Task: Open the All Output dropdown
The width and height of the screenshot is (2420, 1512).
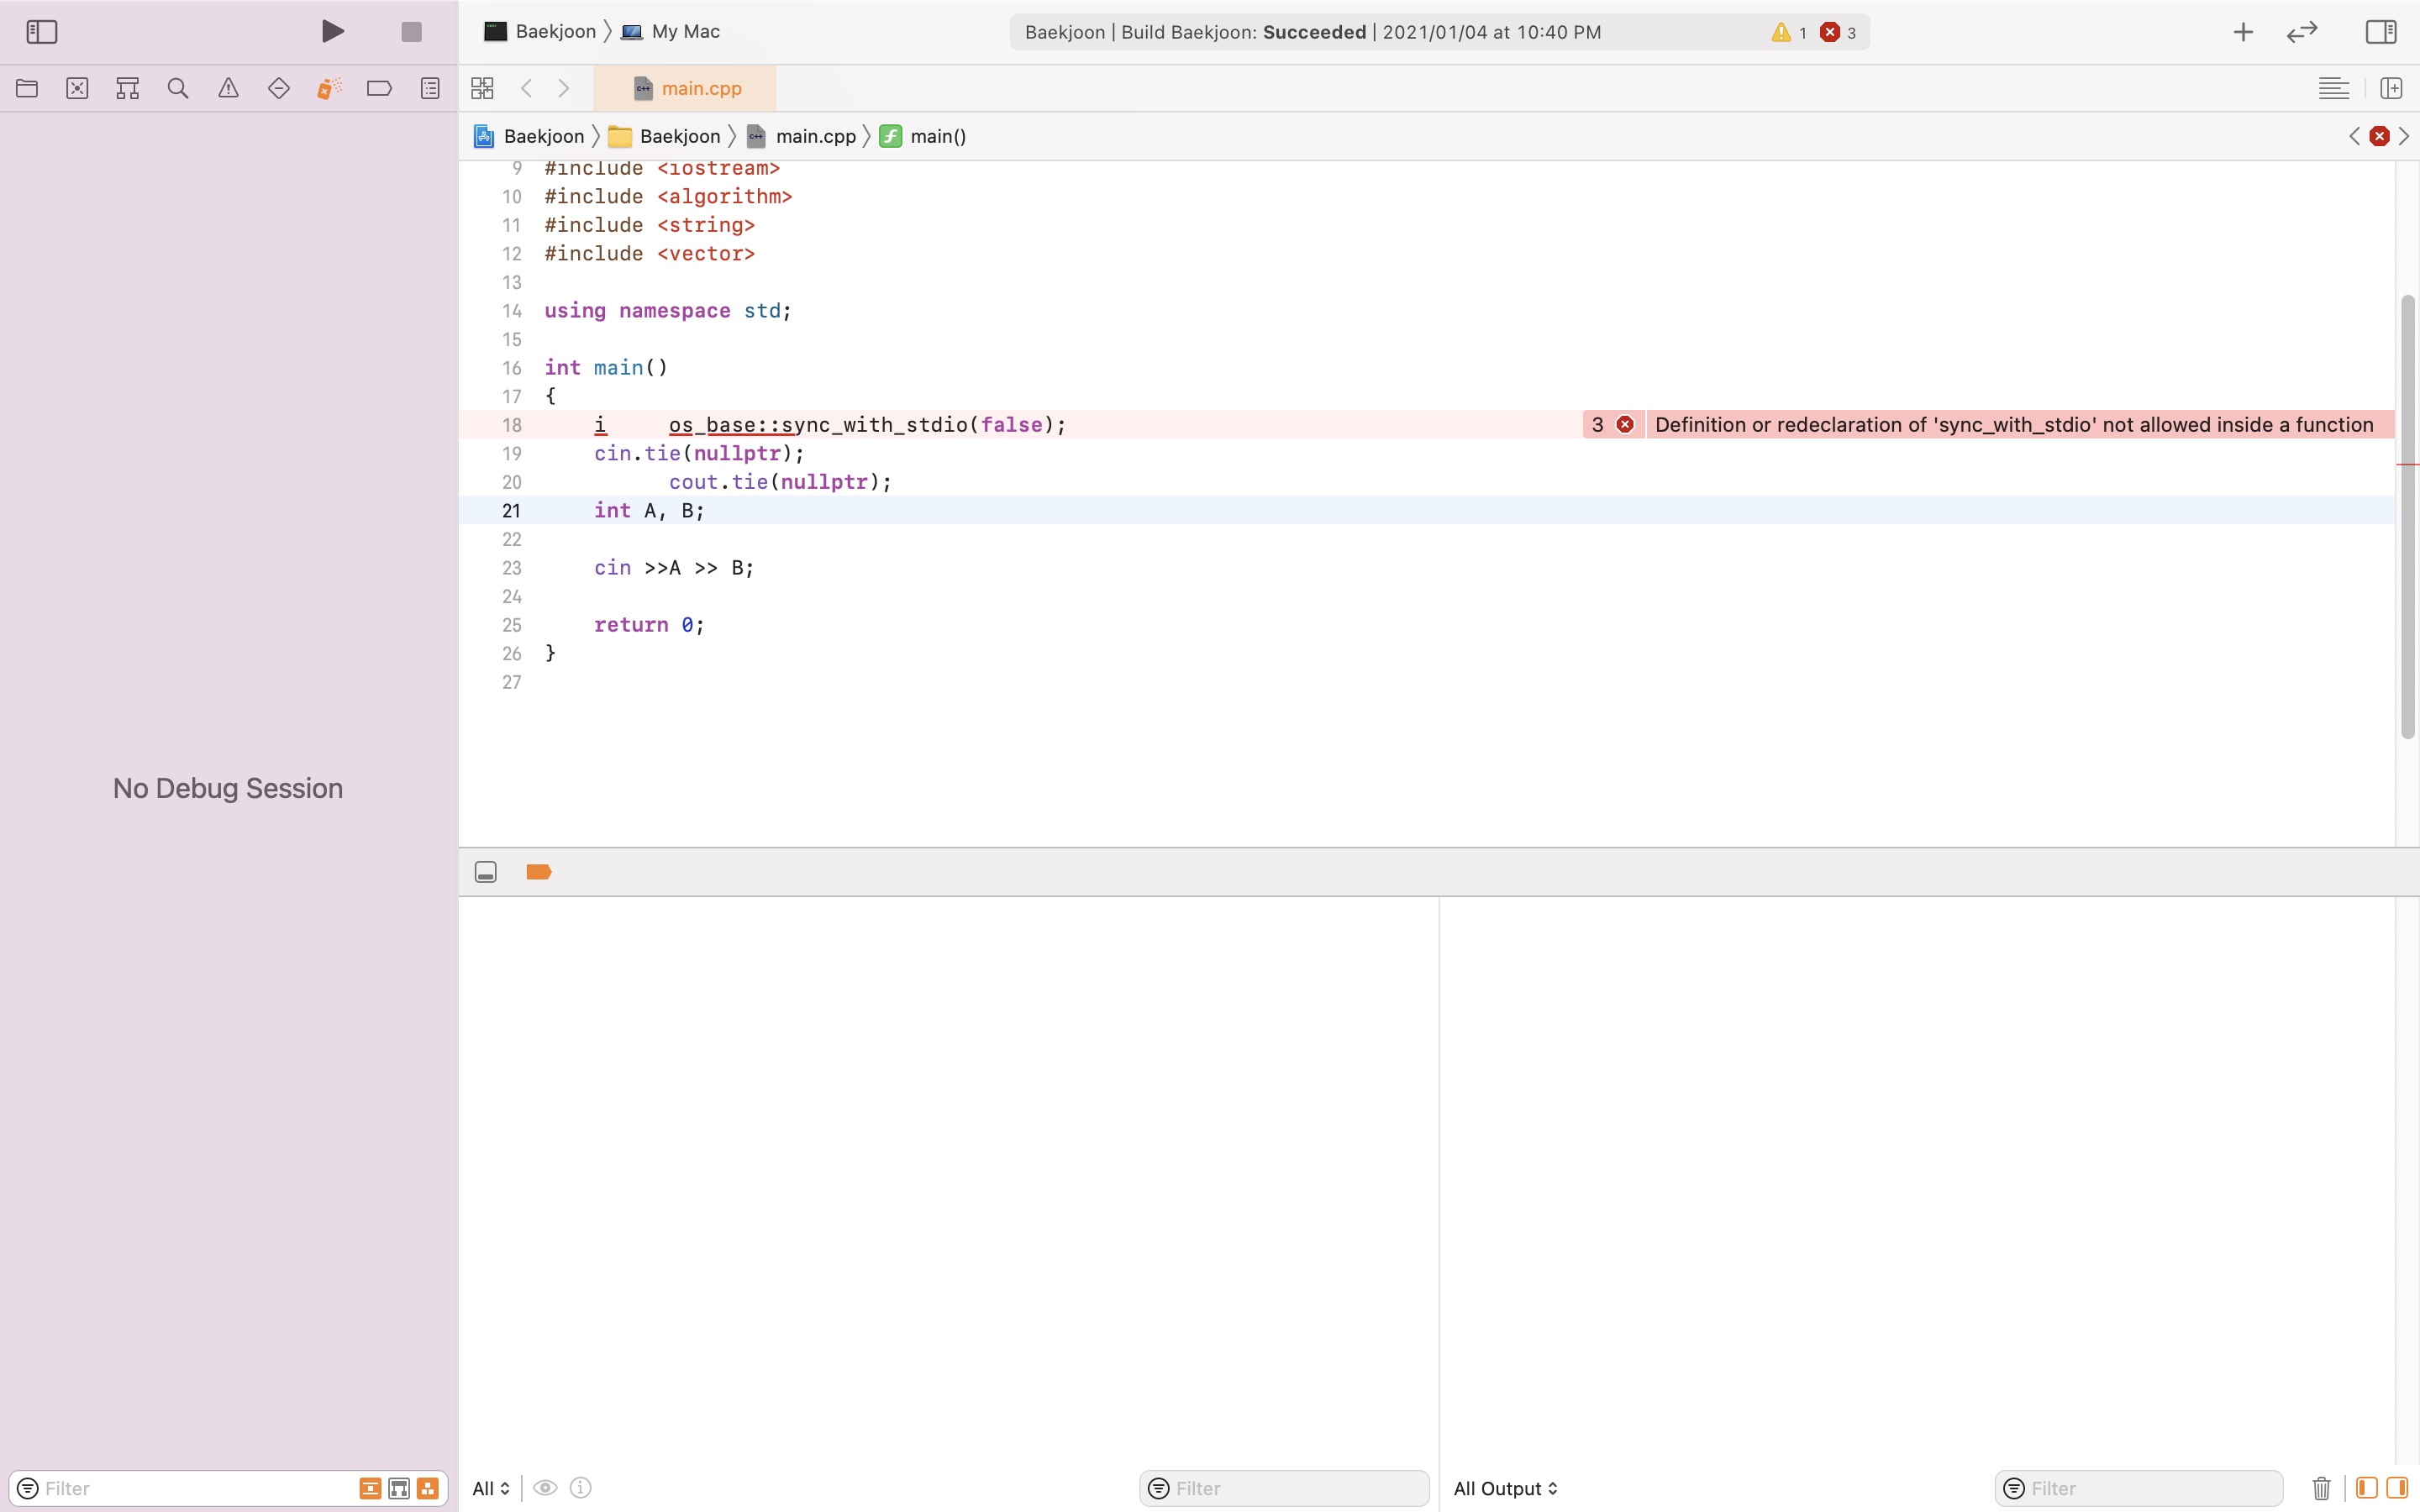Action: click(1505, 1488)
